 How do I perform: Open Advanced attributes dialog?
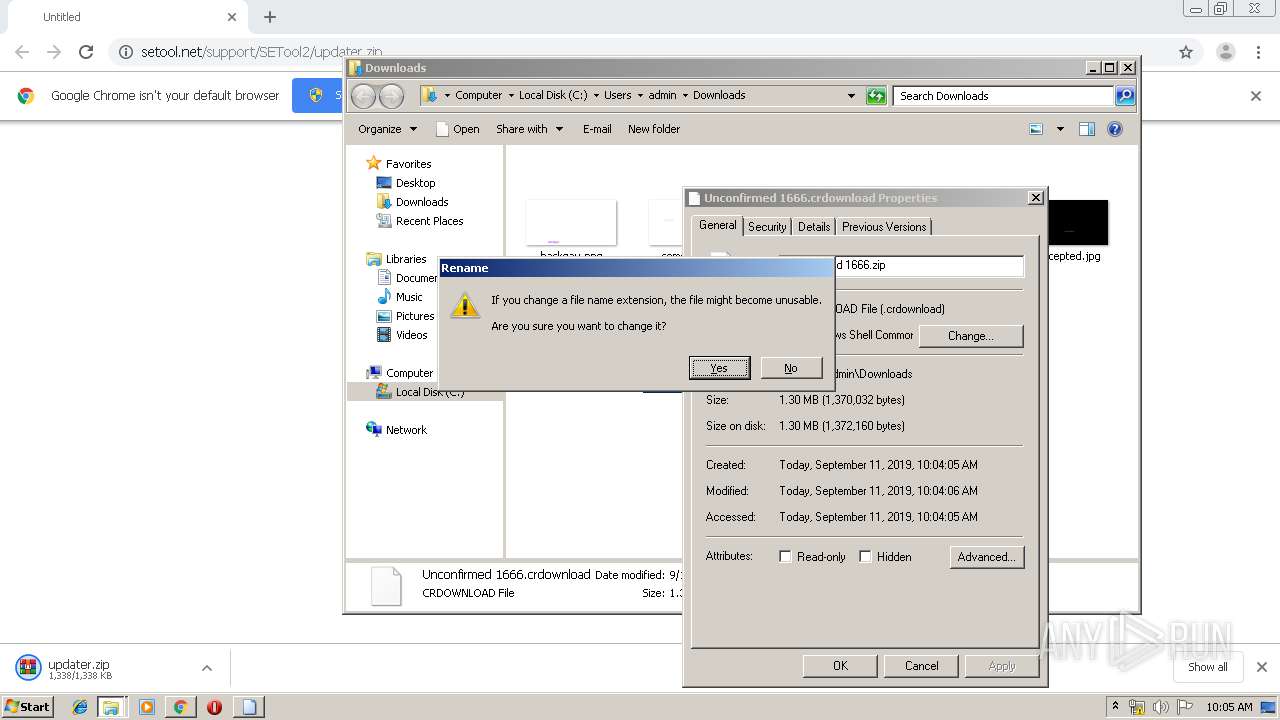point(986,557)
